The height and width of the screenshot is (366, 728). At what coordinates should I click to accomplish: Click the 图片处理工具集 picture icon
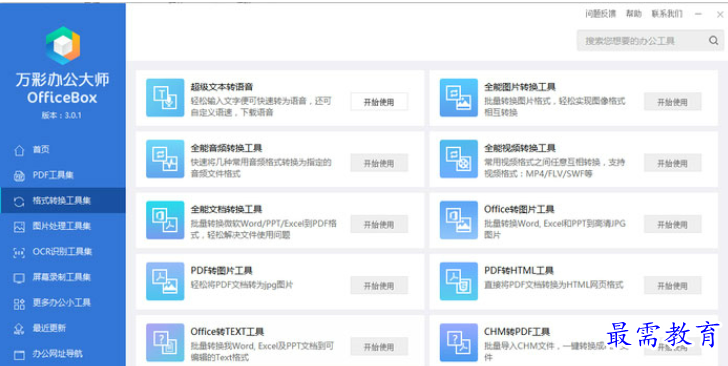click(19, 227)
